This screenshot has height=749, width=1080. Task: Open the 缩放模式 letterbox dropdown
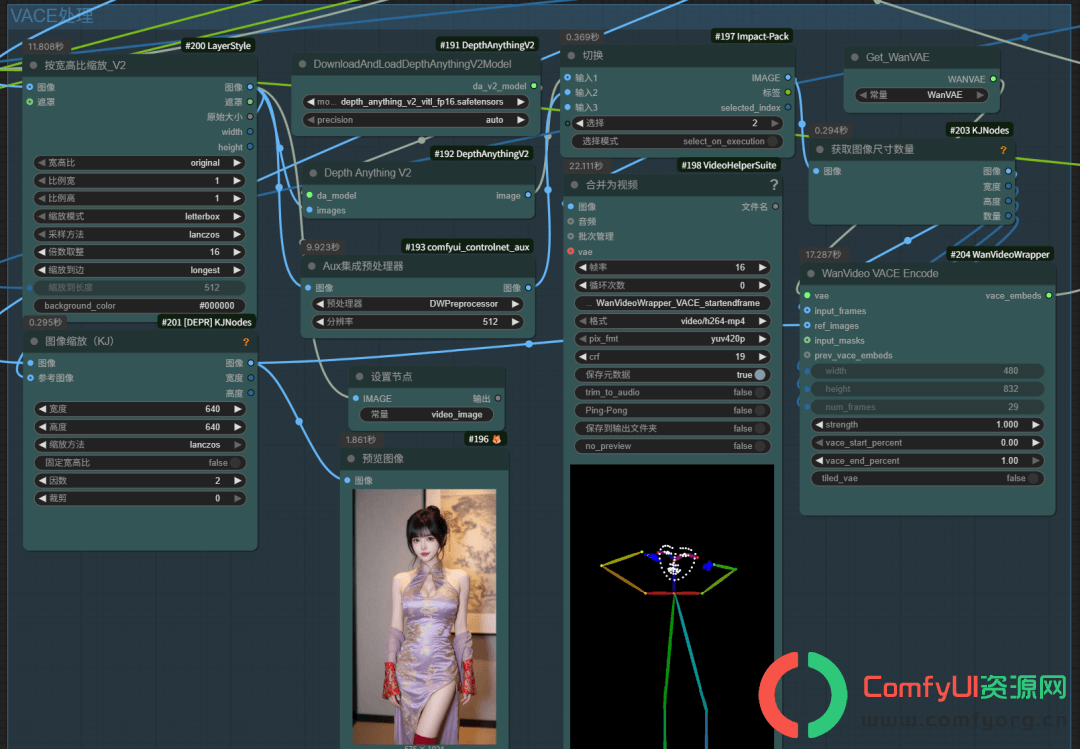tap(140, 216)
